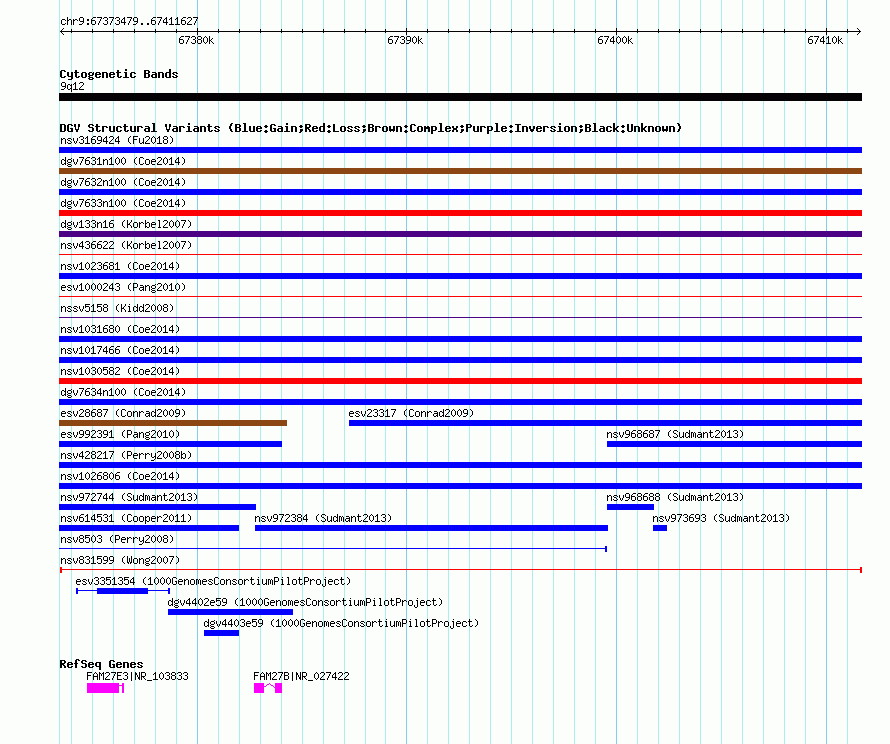Click the magenta FAM27B gene glyph
This screenshot has width=890, height=744.
point(268,688)
